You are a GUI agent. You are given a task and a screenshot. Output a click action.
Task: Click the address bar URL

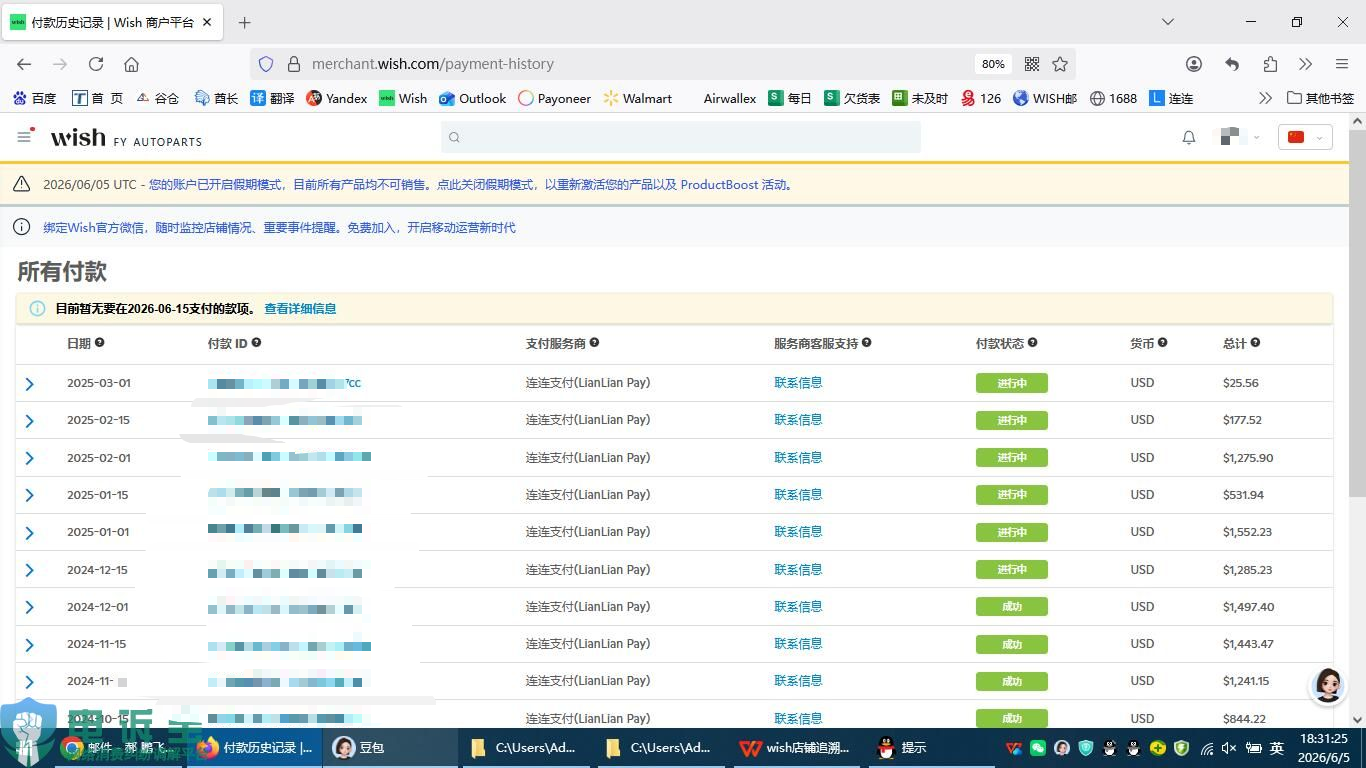(433, 64)
